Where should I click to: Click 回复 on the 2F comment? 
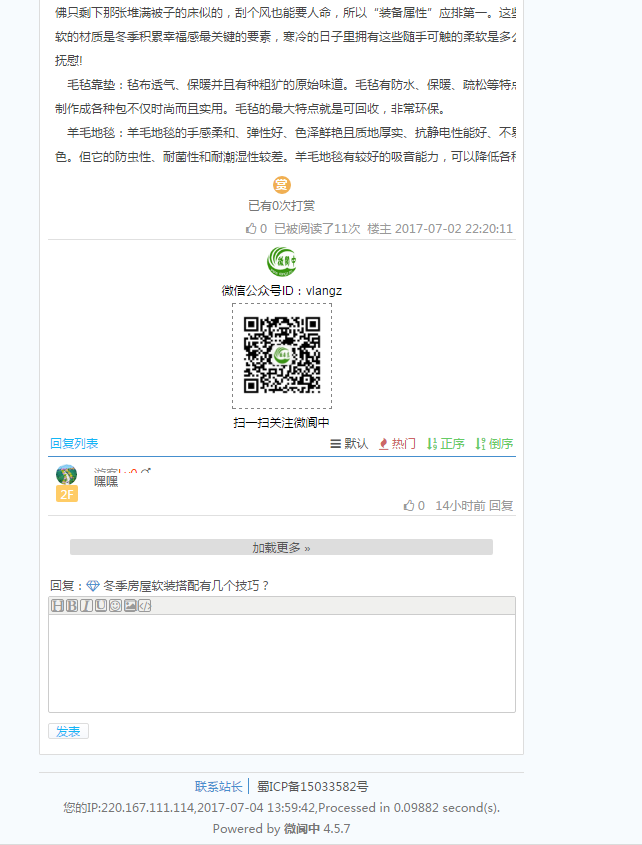click(x=501, y=505)
